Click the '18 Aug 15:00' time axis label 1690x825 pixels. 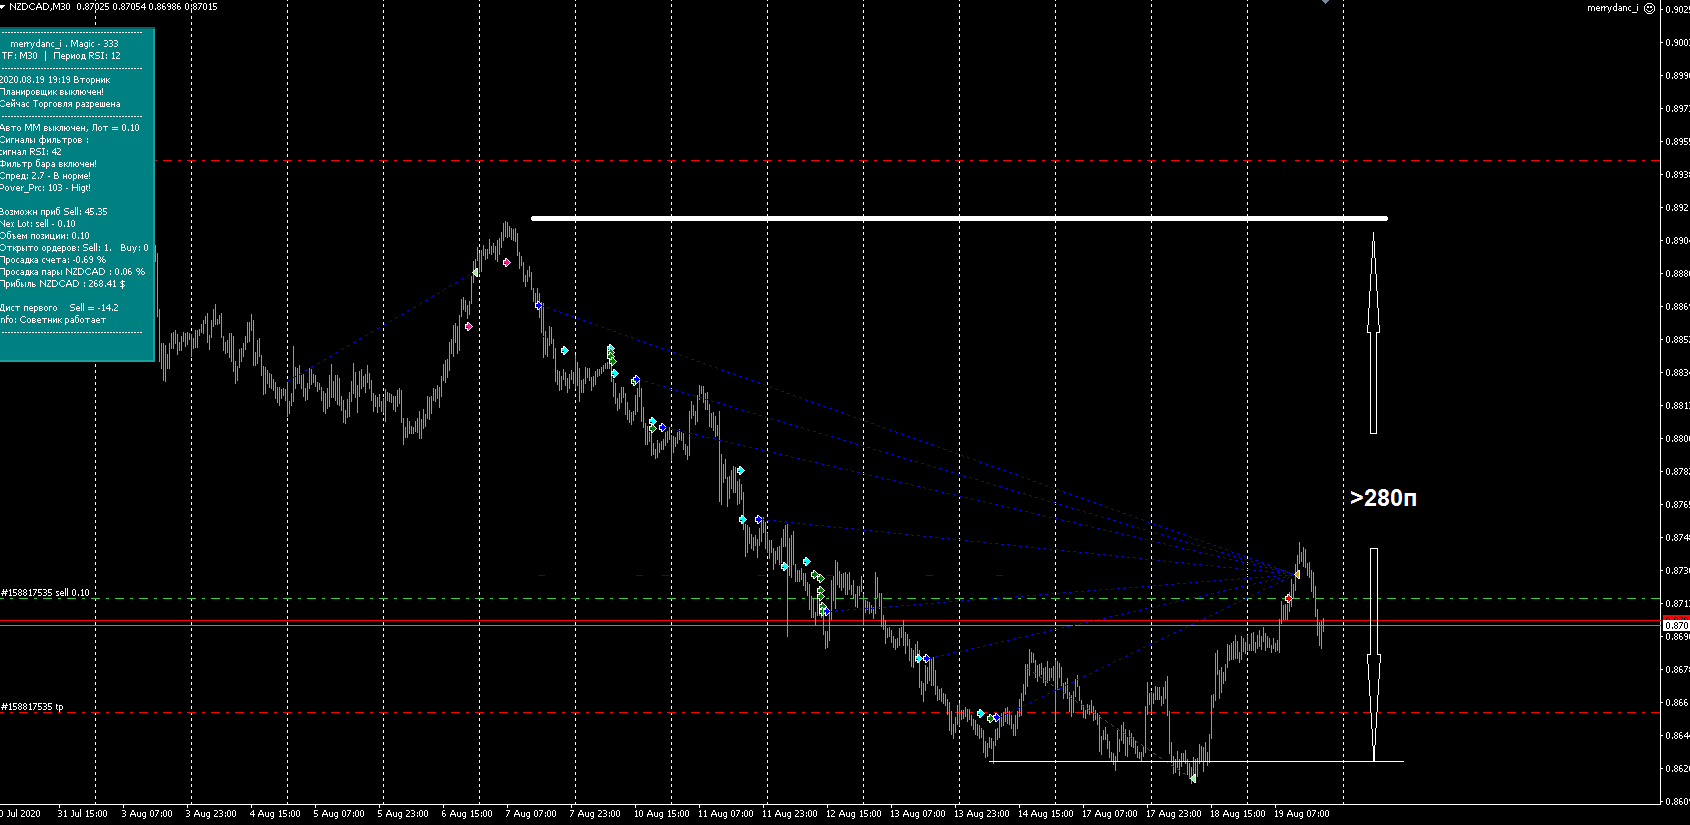pyautogui.click(x=1237, y=814)
